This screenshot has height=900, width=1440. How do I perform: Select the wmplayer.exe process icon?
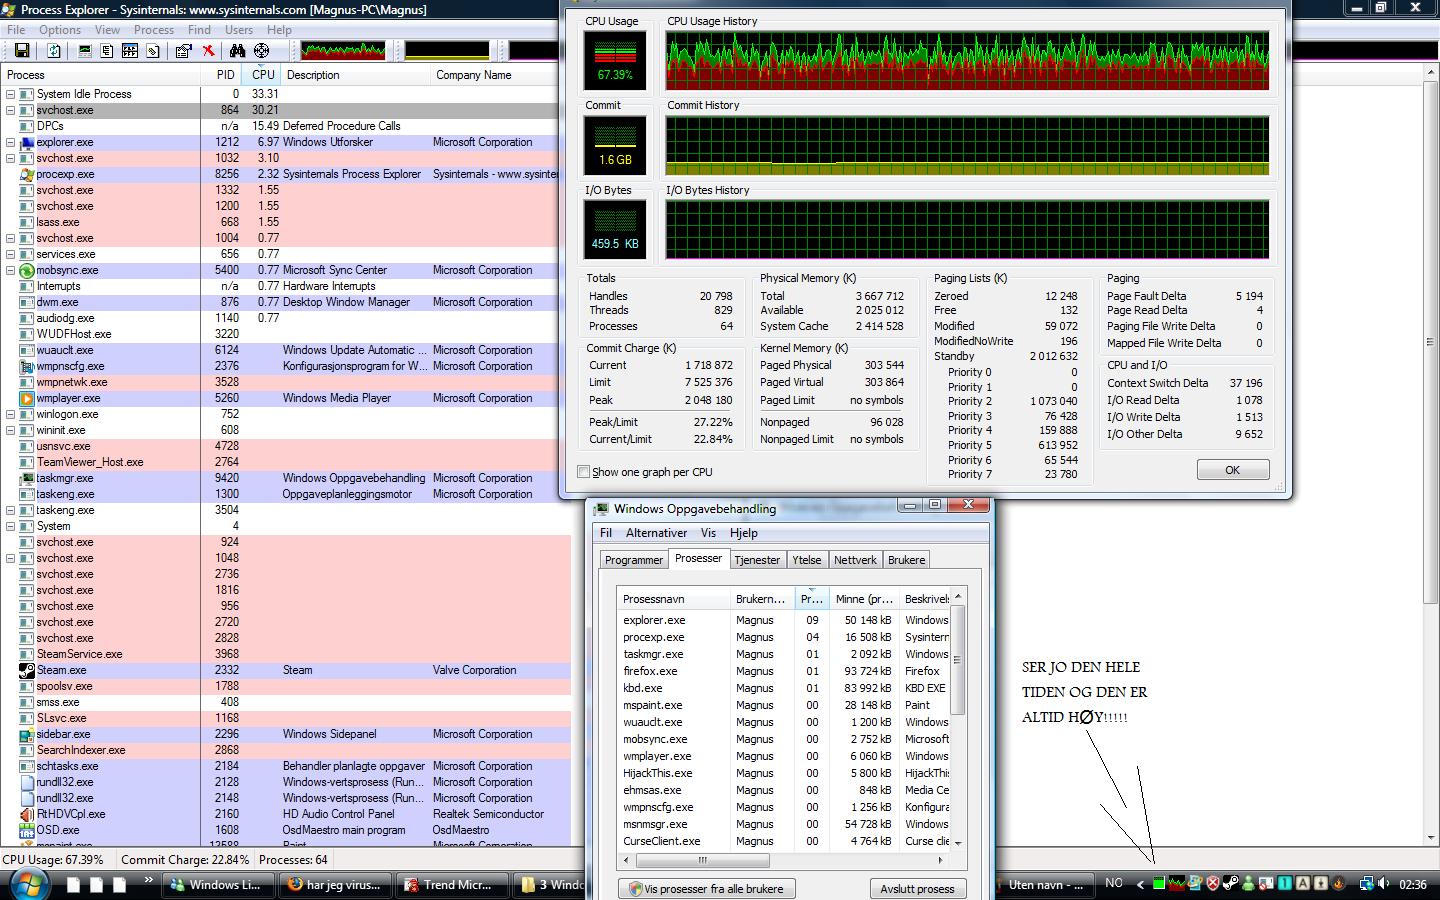[27, 398]
